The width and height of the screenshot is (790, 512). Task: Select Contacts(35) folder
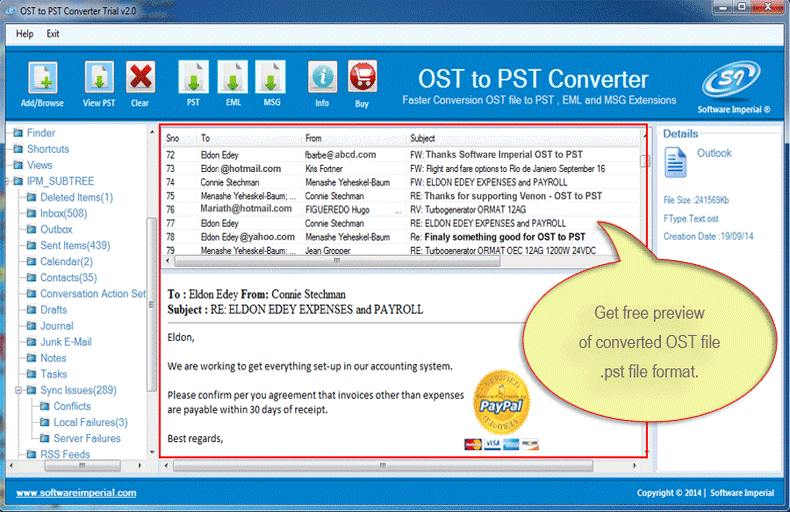(69, 278)
